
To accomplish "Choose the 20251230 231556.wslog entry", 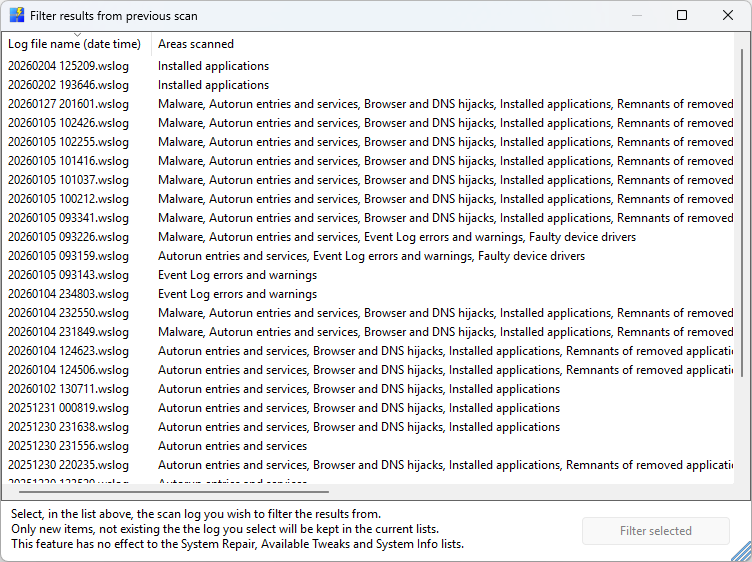I will pos(68,446).
